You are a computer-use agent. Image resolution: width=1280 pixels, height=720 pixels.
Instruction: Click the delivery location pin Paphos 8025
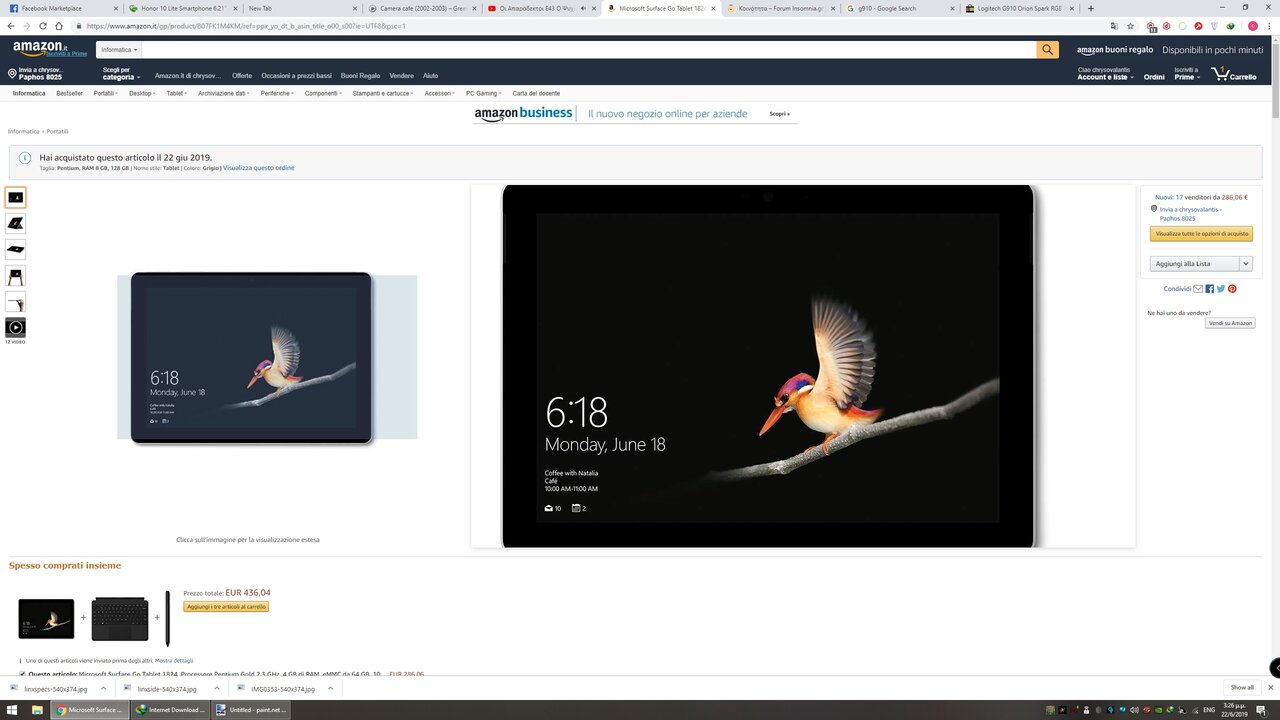tap(35, 74)
